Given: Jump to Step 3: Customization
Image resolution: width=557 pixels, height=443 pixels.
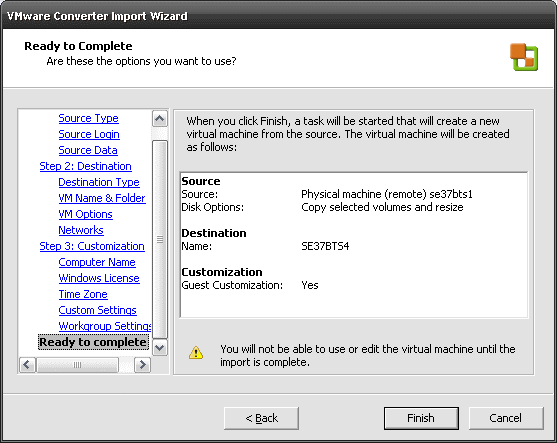Looking at the screenshot, I should pyautogui.click(x=92, y=246).
